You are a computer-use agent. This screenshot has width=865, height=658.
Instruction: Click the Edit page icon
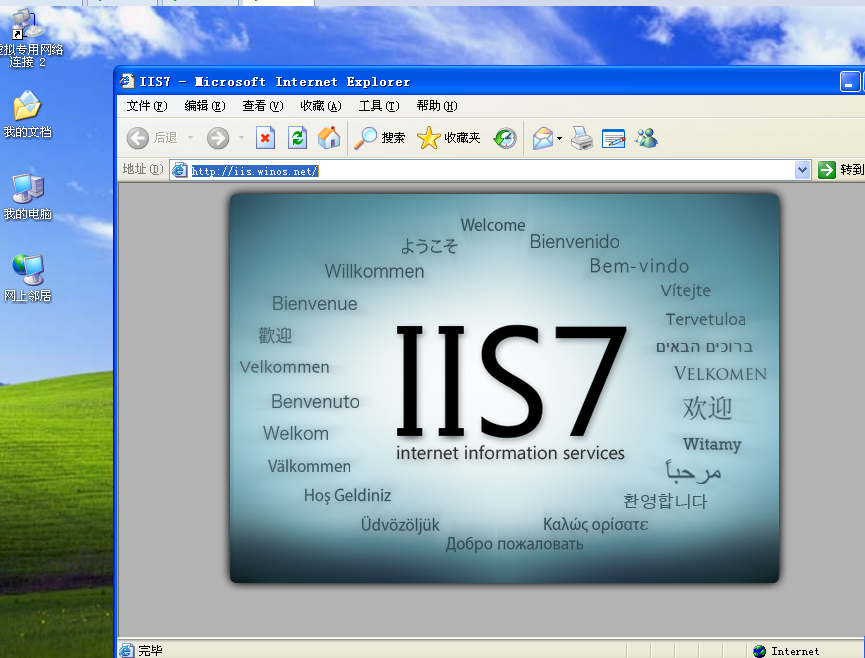(613, 138)
